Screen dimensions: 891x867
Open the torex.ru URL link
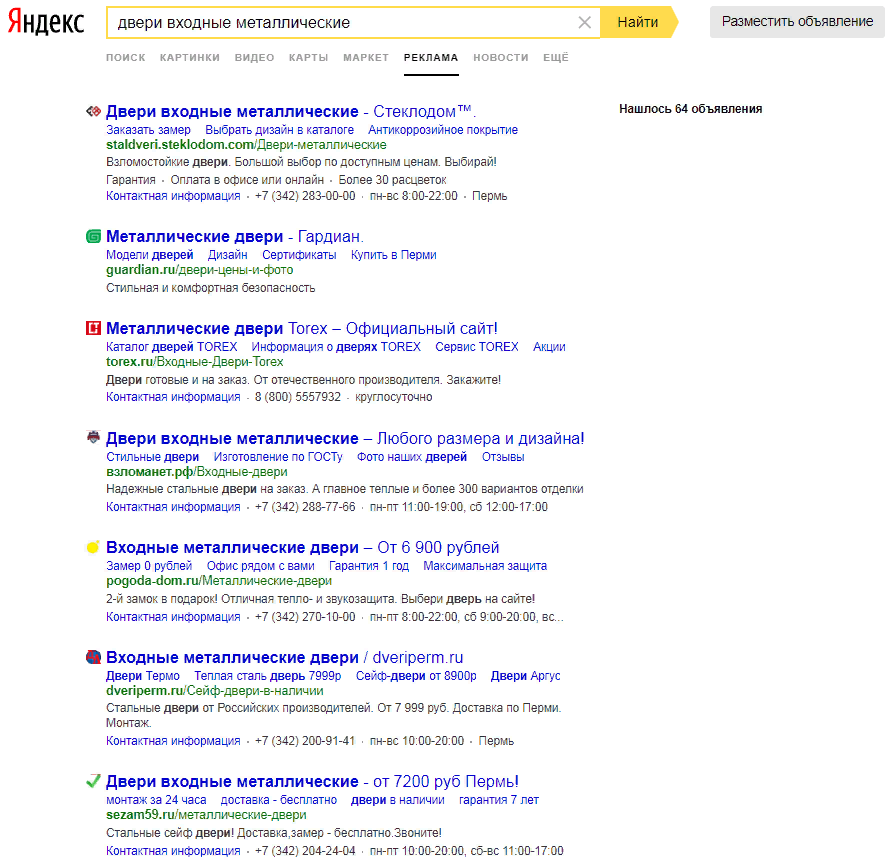coord(194,362)
